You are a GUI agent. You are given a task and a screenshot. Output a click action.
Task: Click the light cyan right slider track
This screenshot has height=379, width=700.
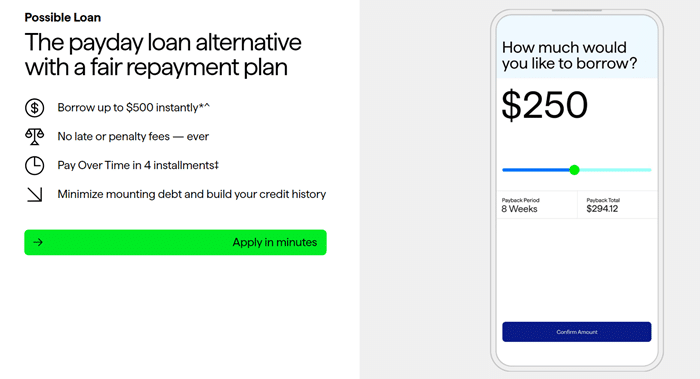(x=616, y=170)
